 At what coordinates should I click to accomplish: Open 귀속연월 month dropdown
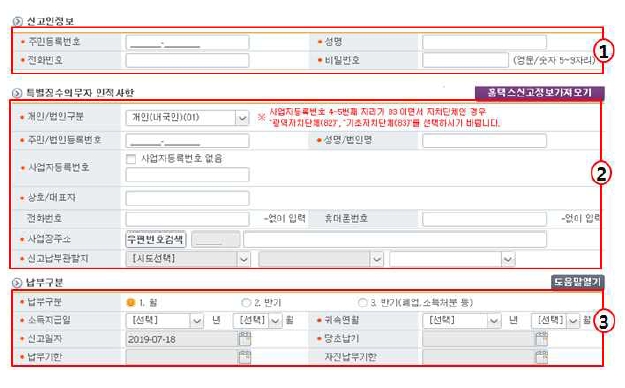(555, 321)
